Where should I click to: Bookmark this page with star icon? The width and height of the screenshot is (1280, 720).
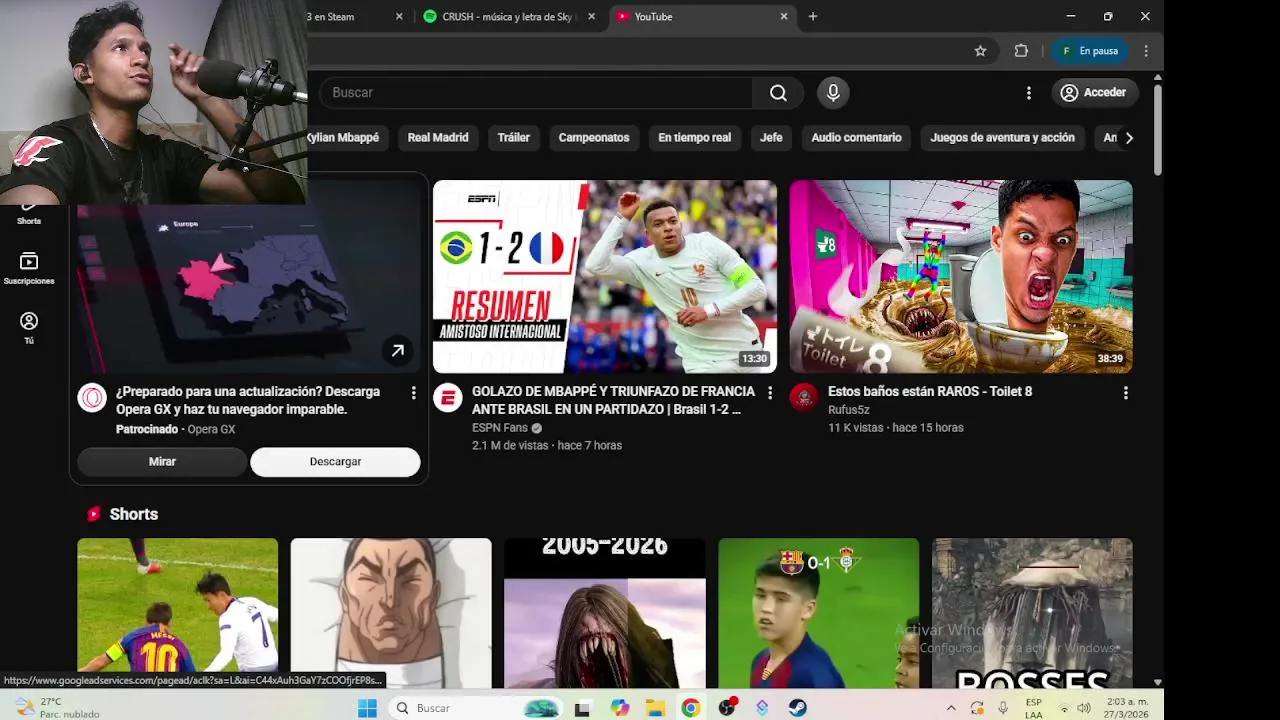(980, 51)
